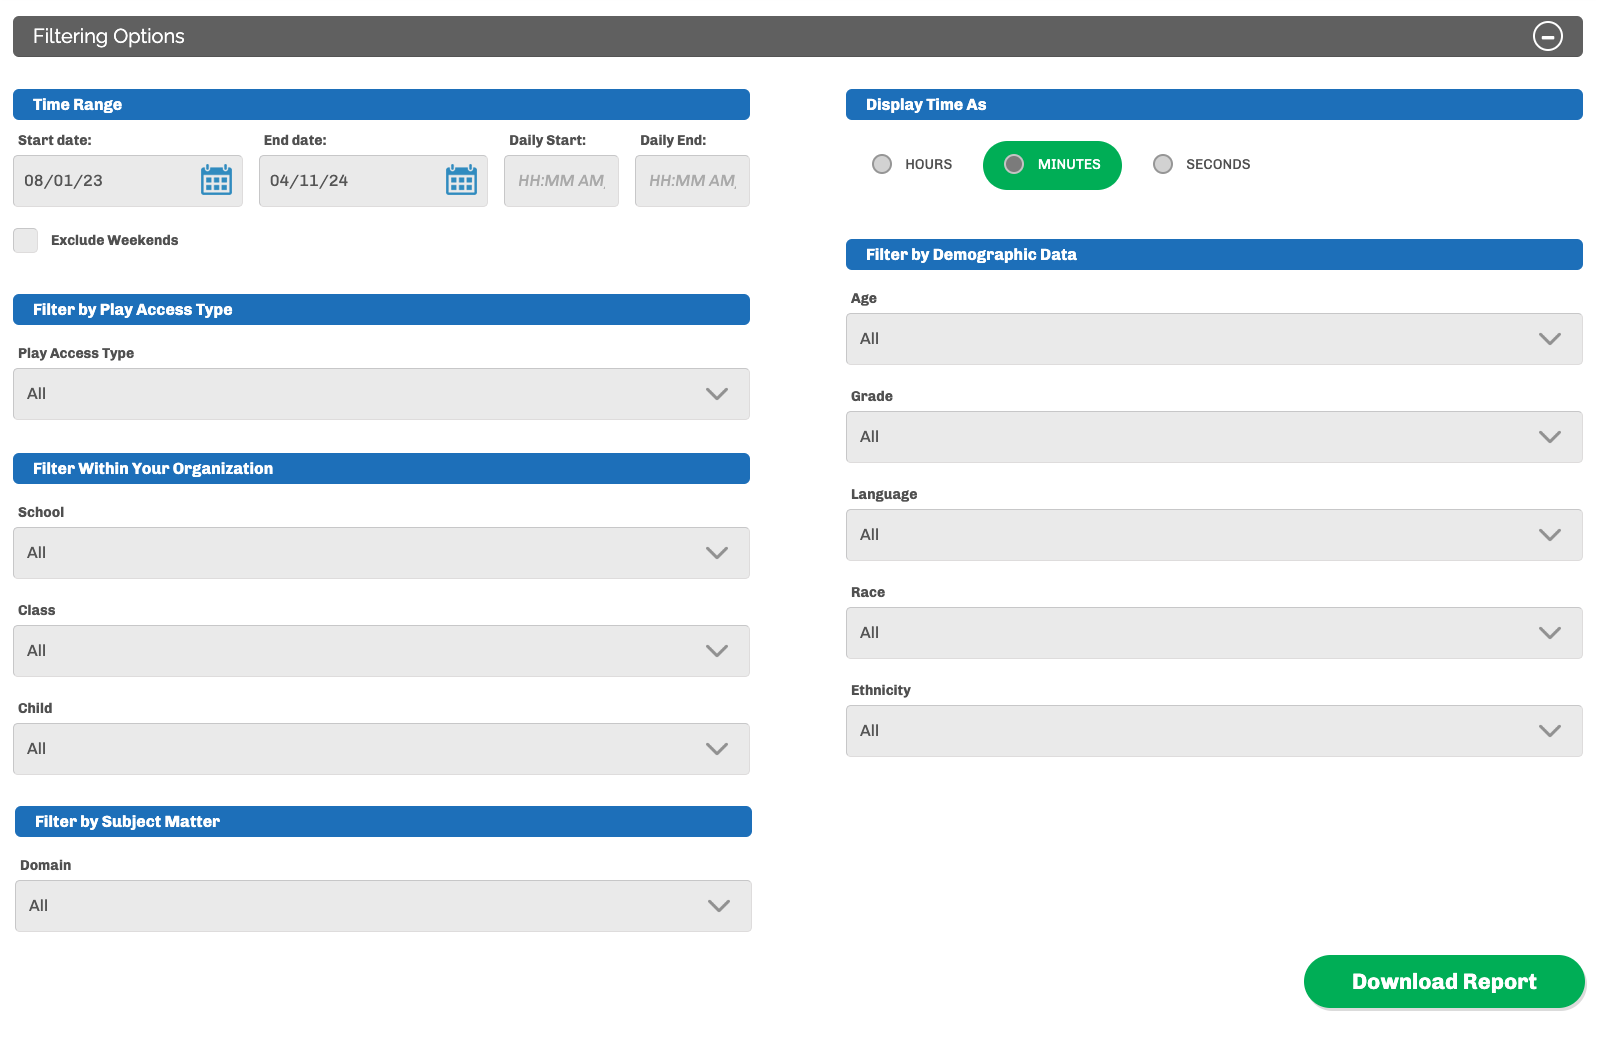The width and height of the screenshot is (1597, 1040).
Task: Open the Race dropdown
Action: coord(1214,633)
